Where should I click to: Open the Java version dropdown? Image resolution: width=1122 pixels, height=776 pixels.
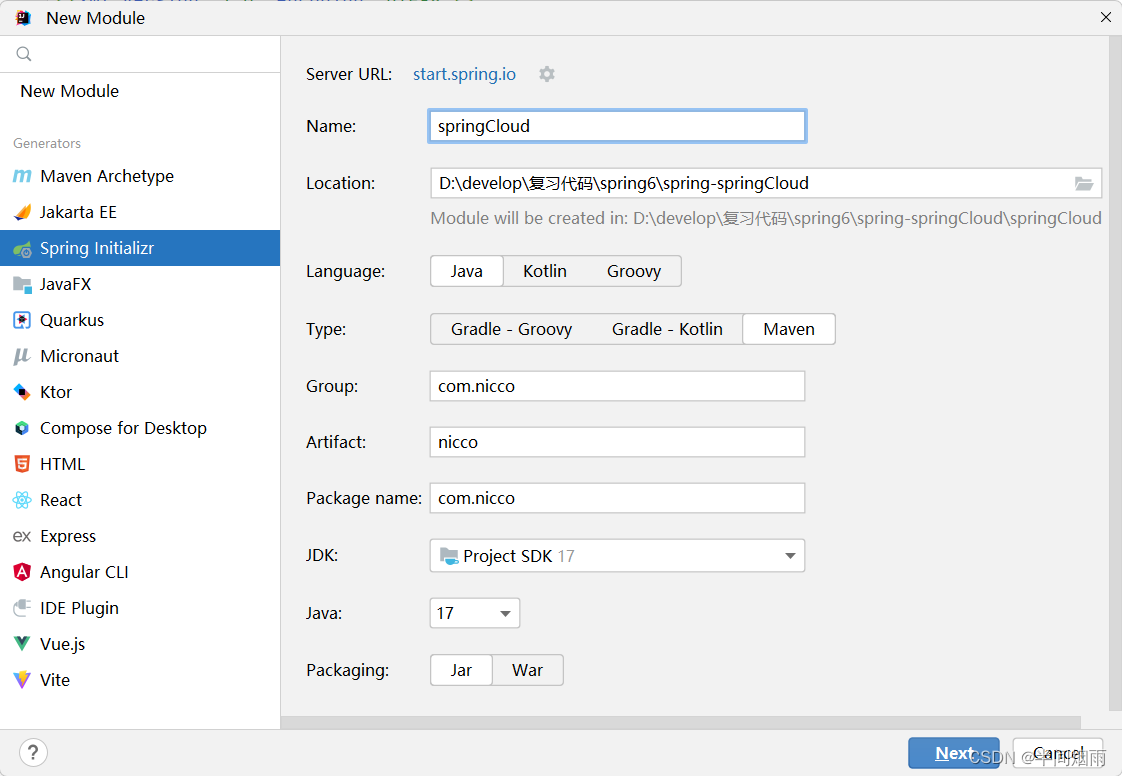[505, 613]
